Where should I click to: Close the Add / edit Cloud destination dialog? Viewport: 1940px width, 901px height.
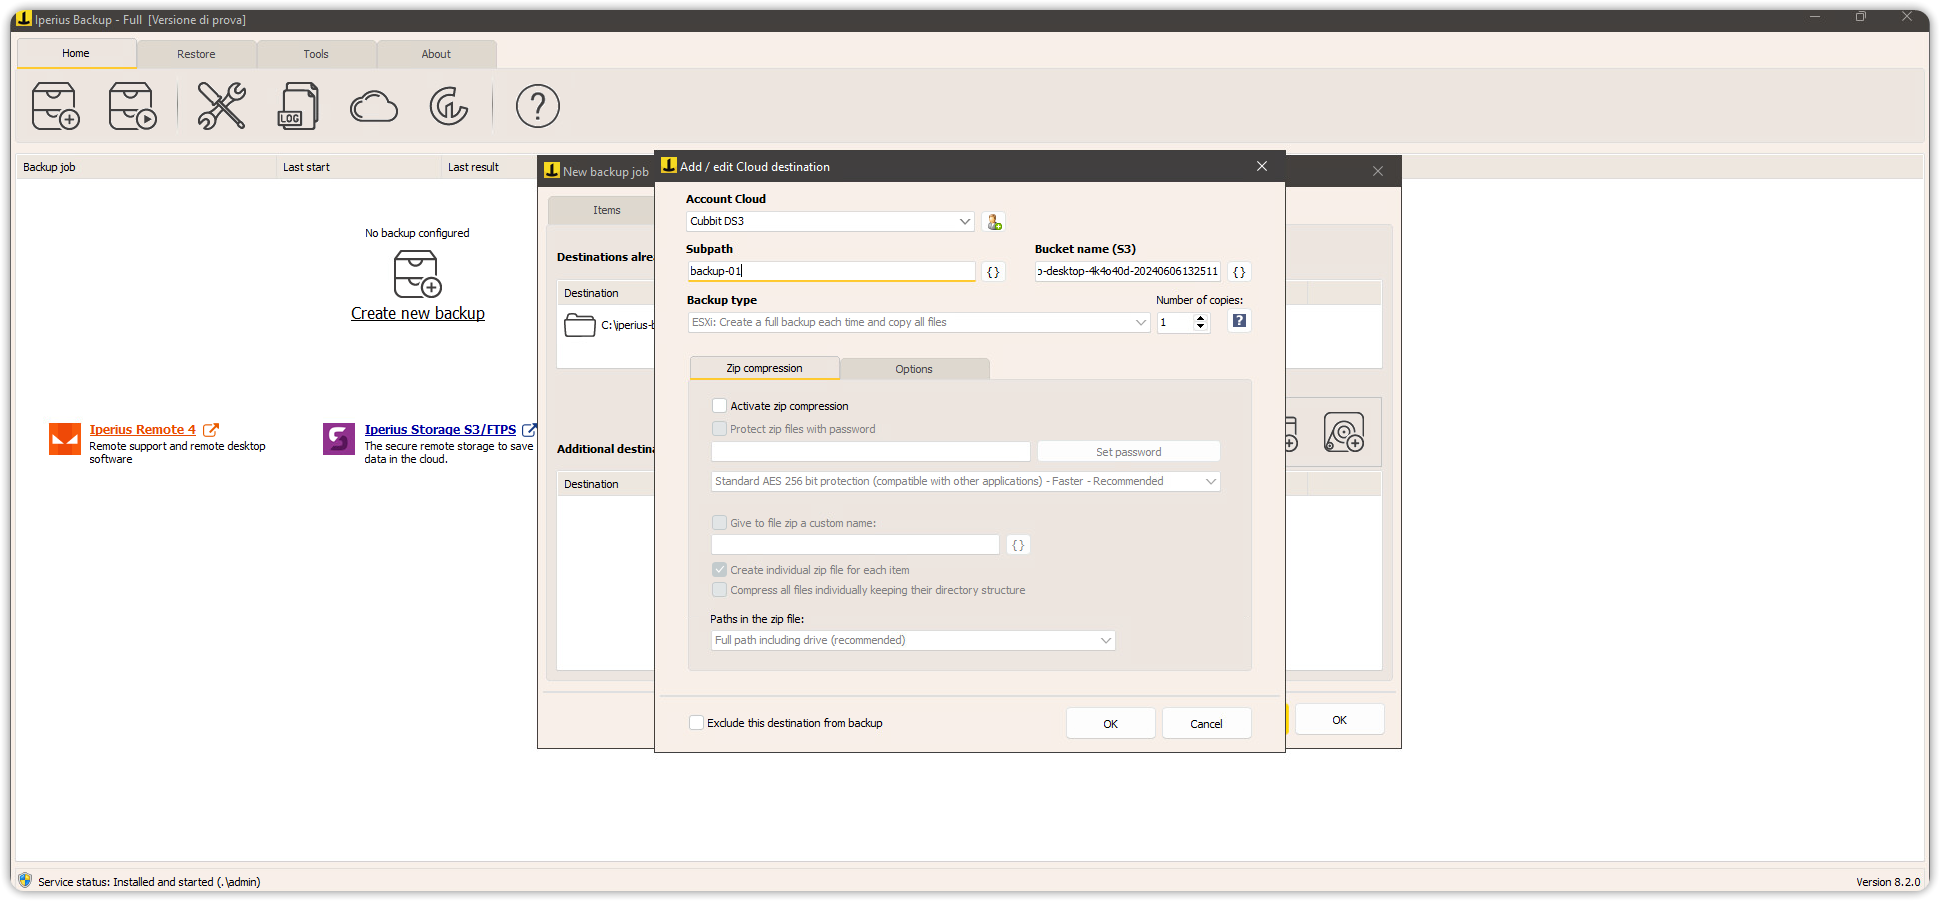coord(1262,166)
